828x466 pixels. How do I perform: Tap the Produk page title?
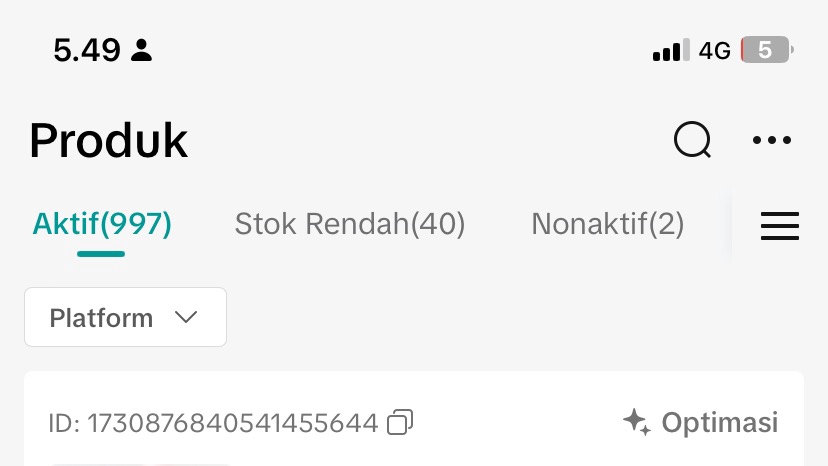point(109,141)
